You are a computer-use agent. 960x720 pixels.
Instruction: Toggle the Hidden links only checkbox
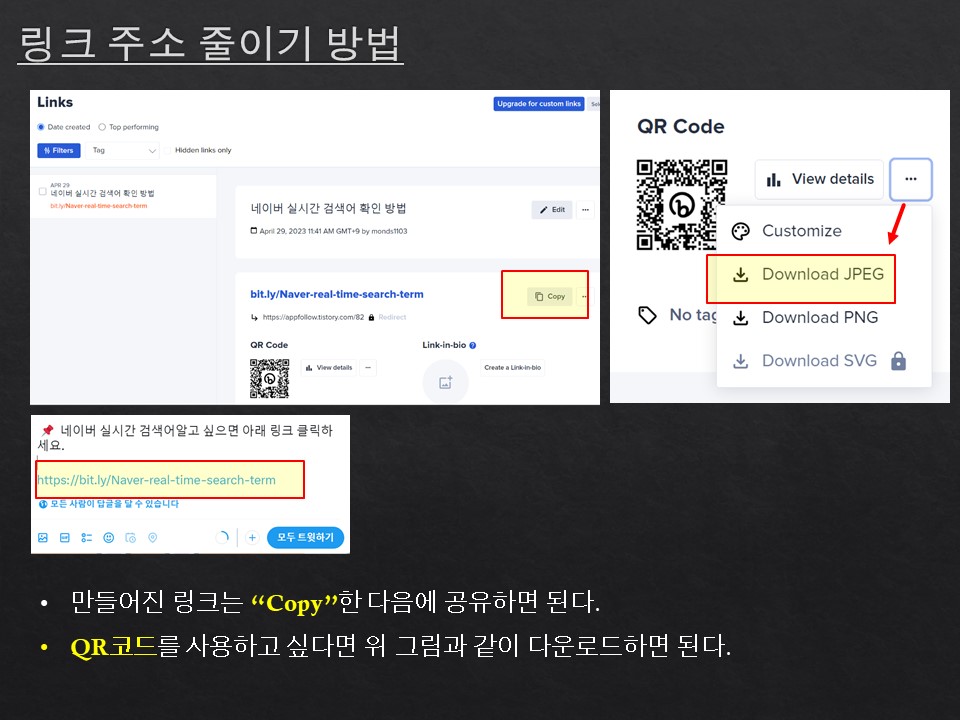coord(167,150)
